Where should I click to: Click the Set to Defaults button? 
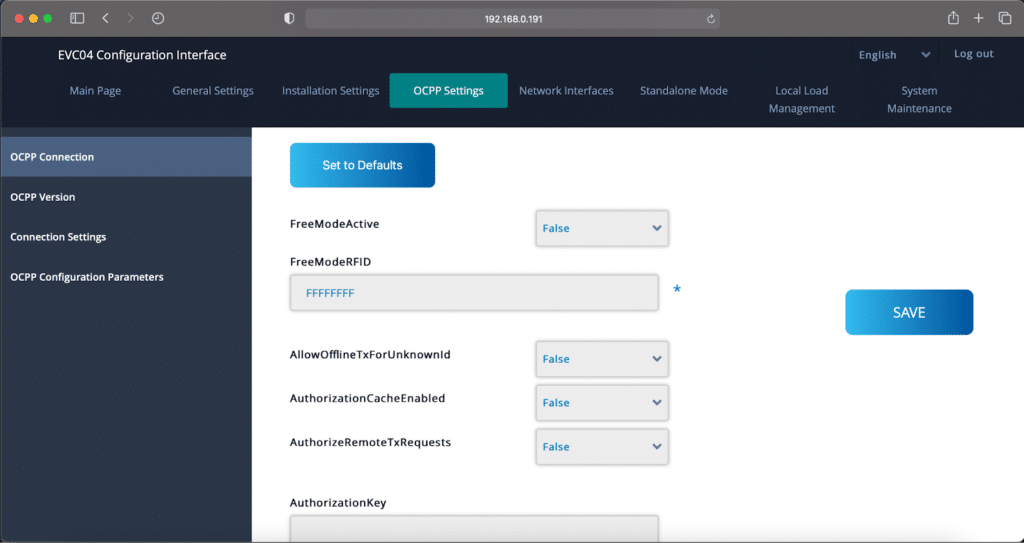tap(362, 165)
